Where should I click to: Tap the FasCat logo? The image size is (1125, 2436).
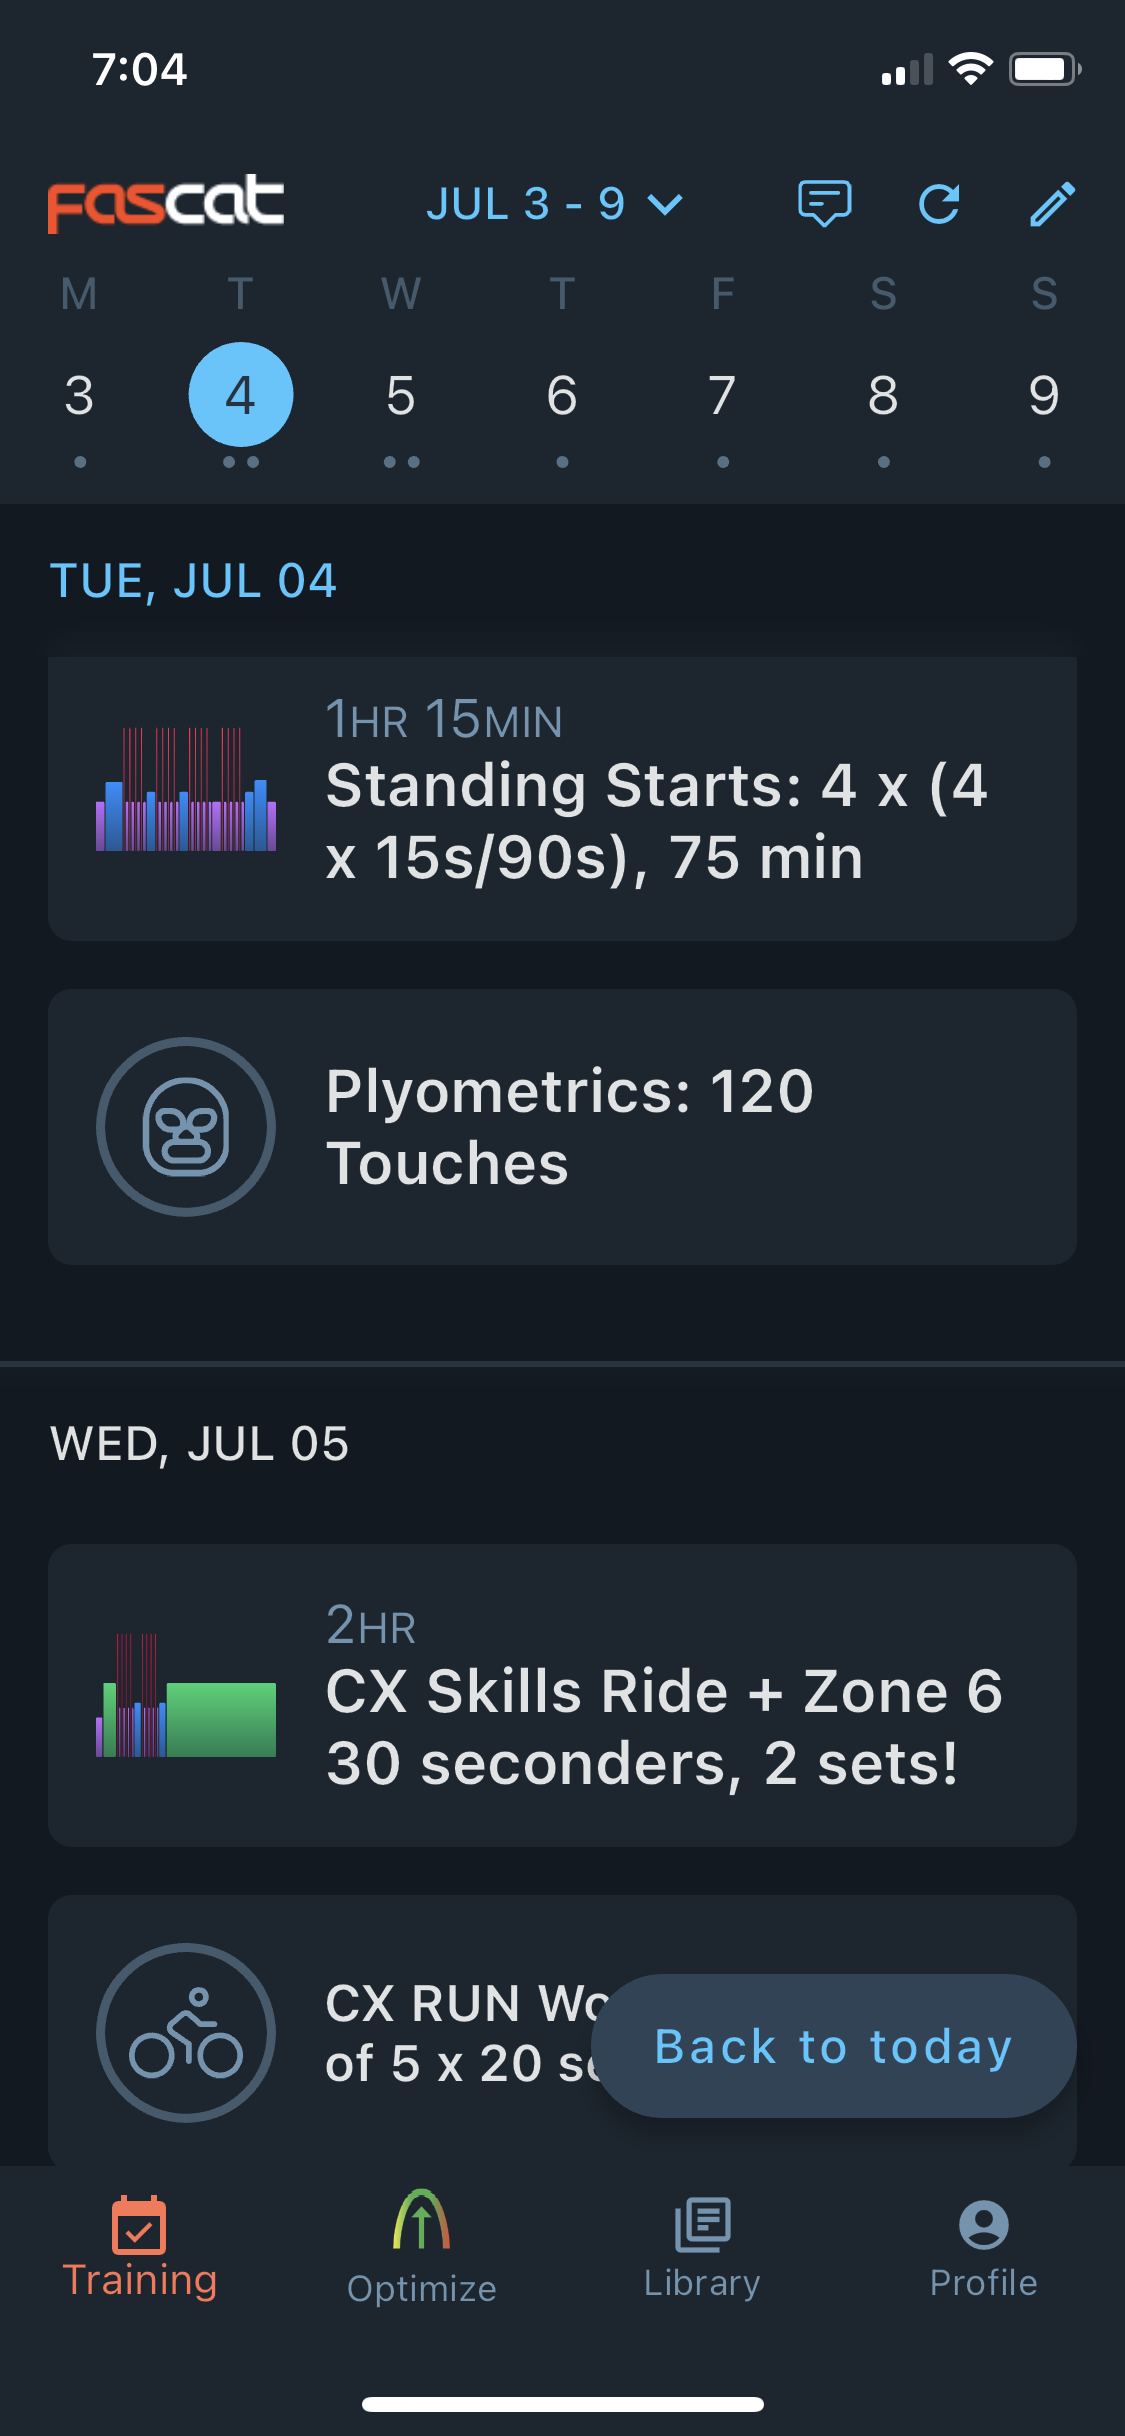[x=166, y=203]
